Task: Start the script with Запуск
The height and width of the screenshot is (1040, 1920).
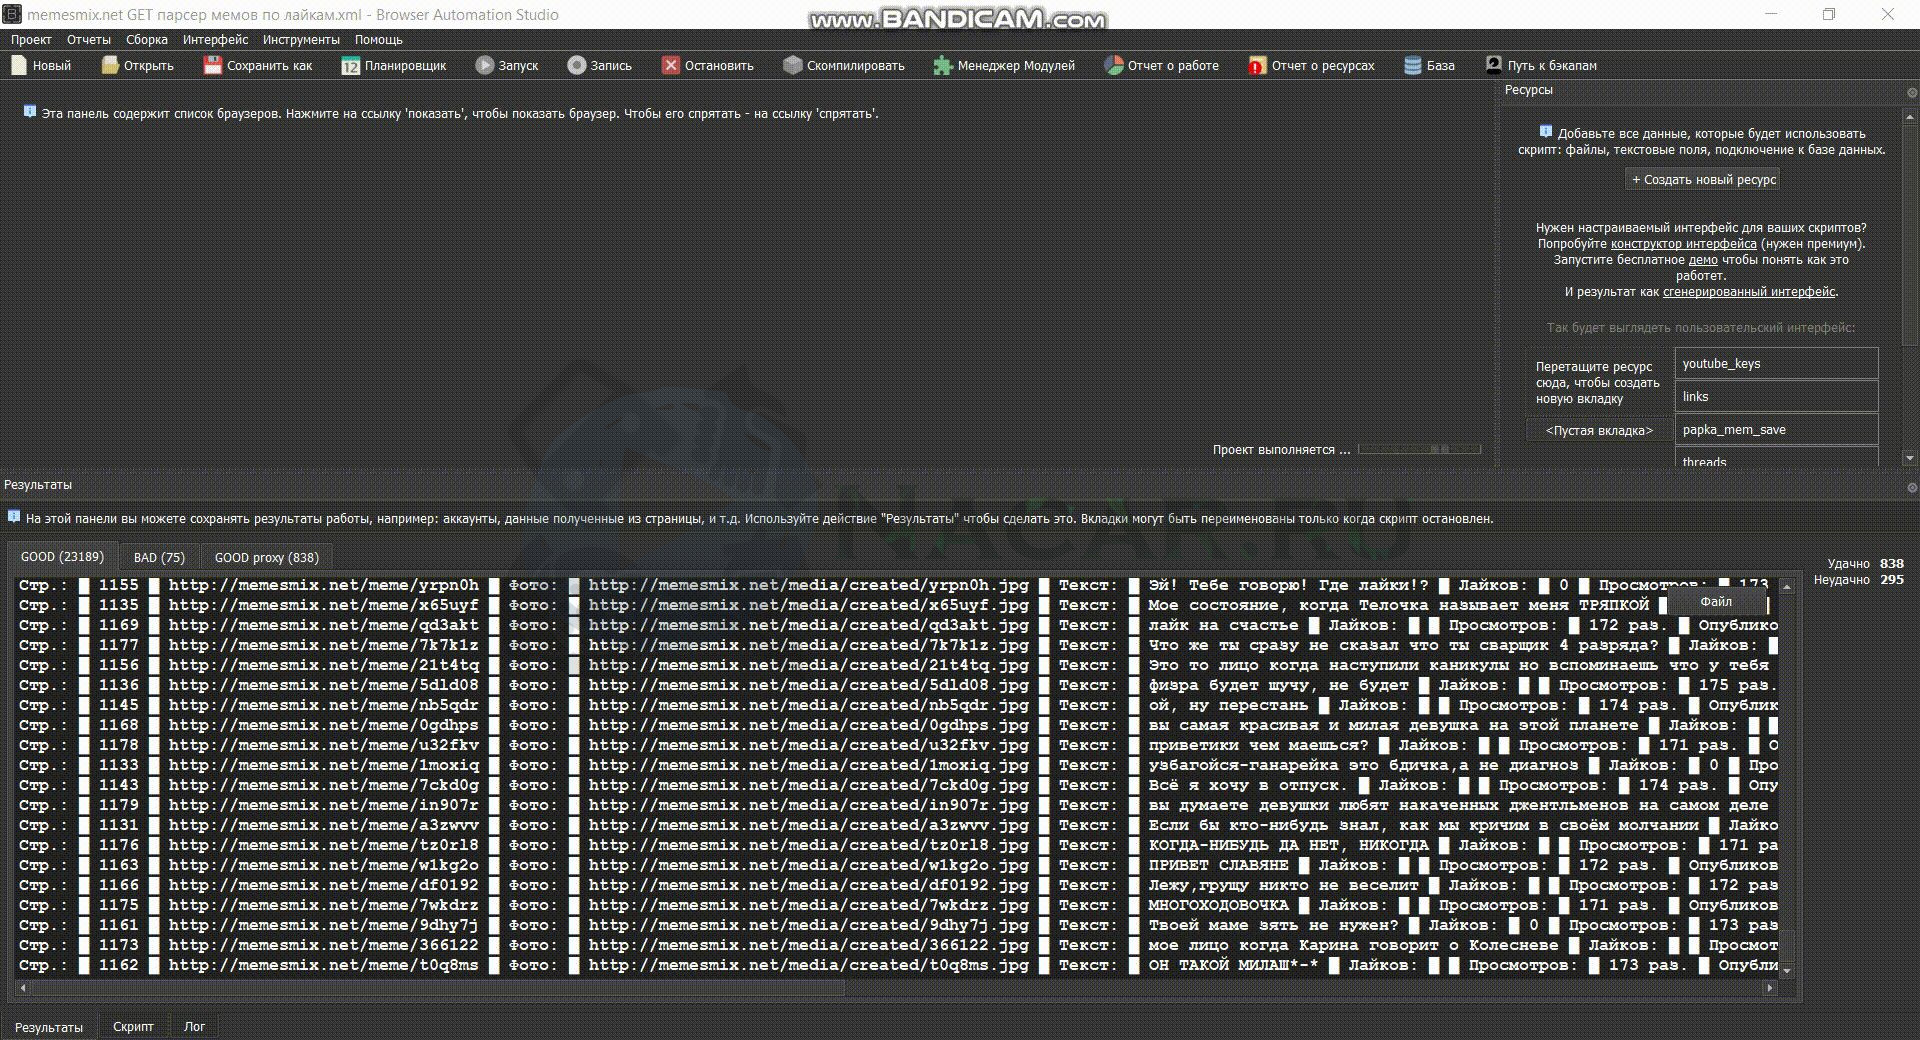Action: [x=507, y=65]
